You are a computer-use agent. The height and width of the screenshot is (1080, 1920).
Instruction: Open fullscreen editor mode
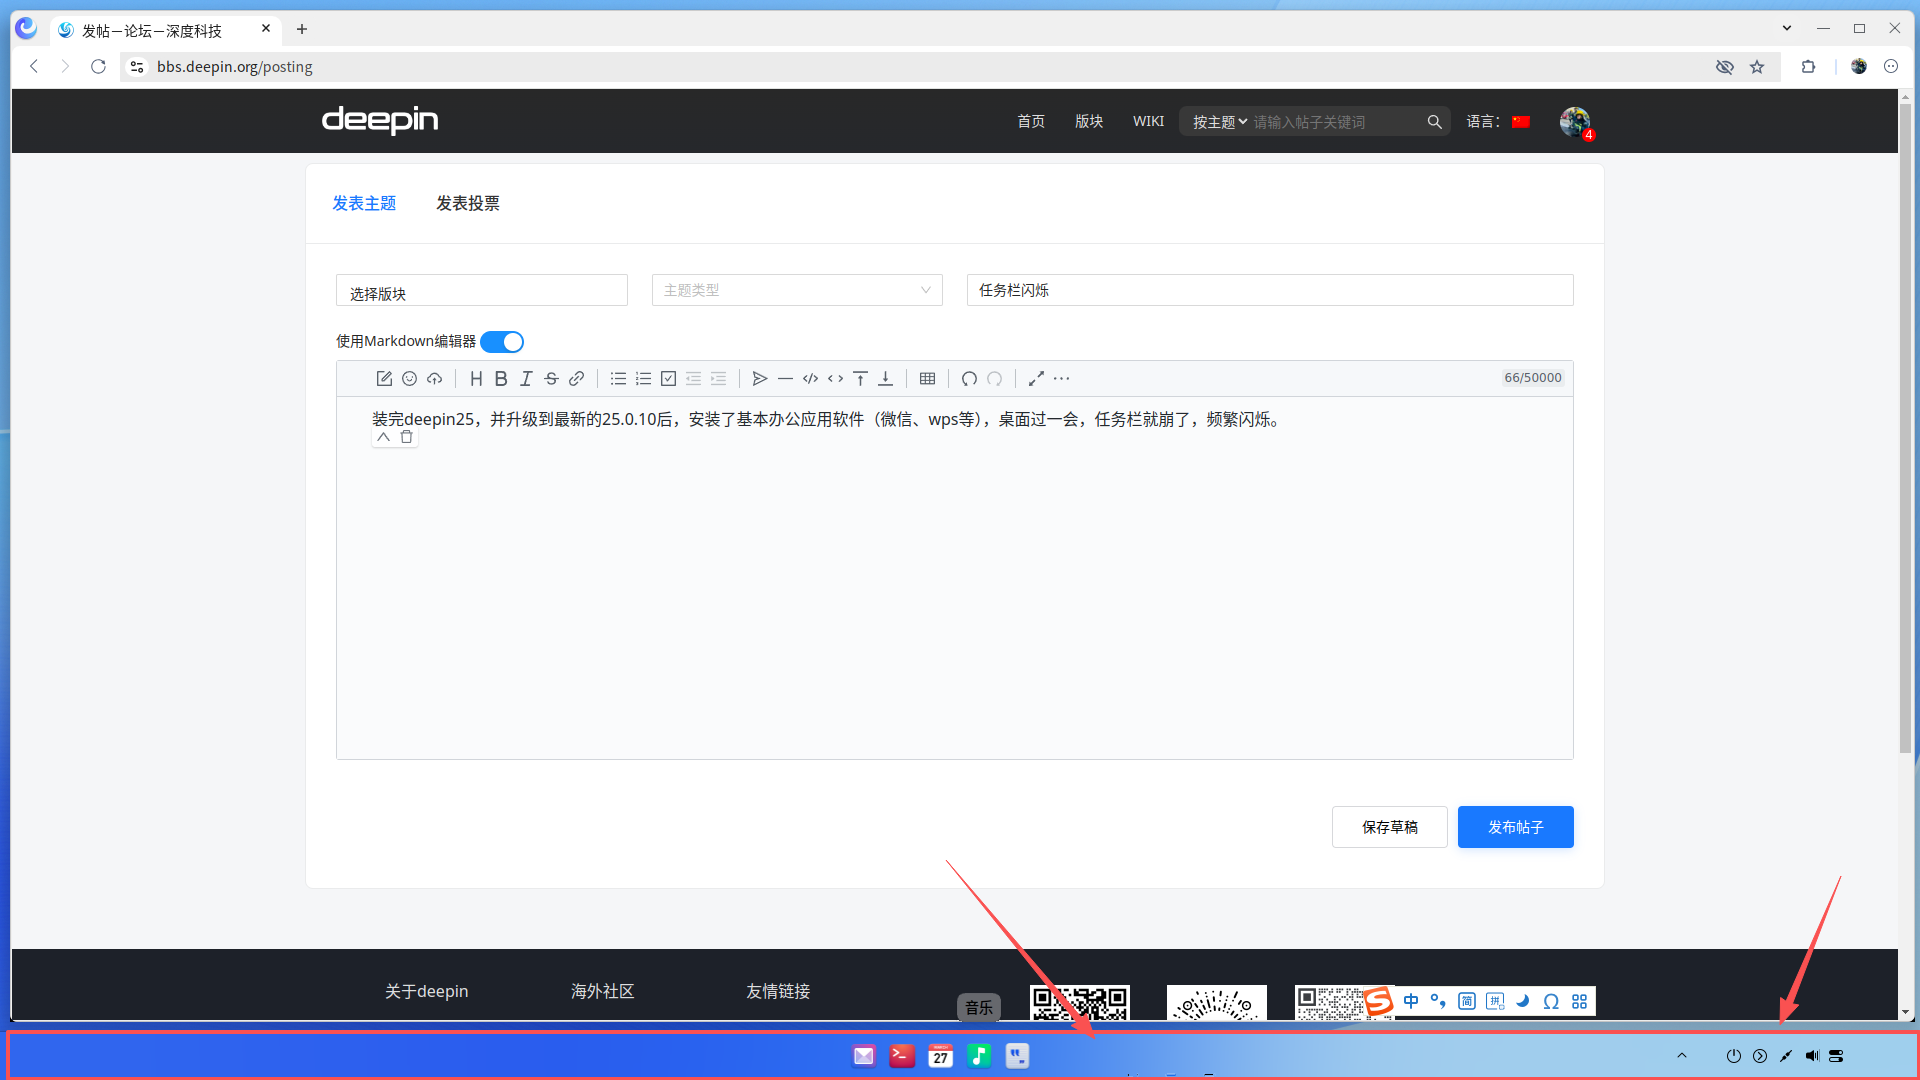pyautogui.click(x=1036, y=378)
